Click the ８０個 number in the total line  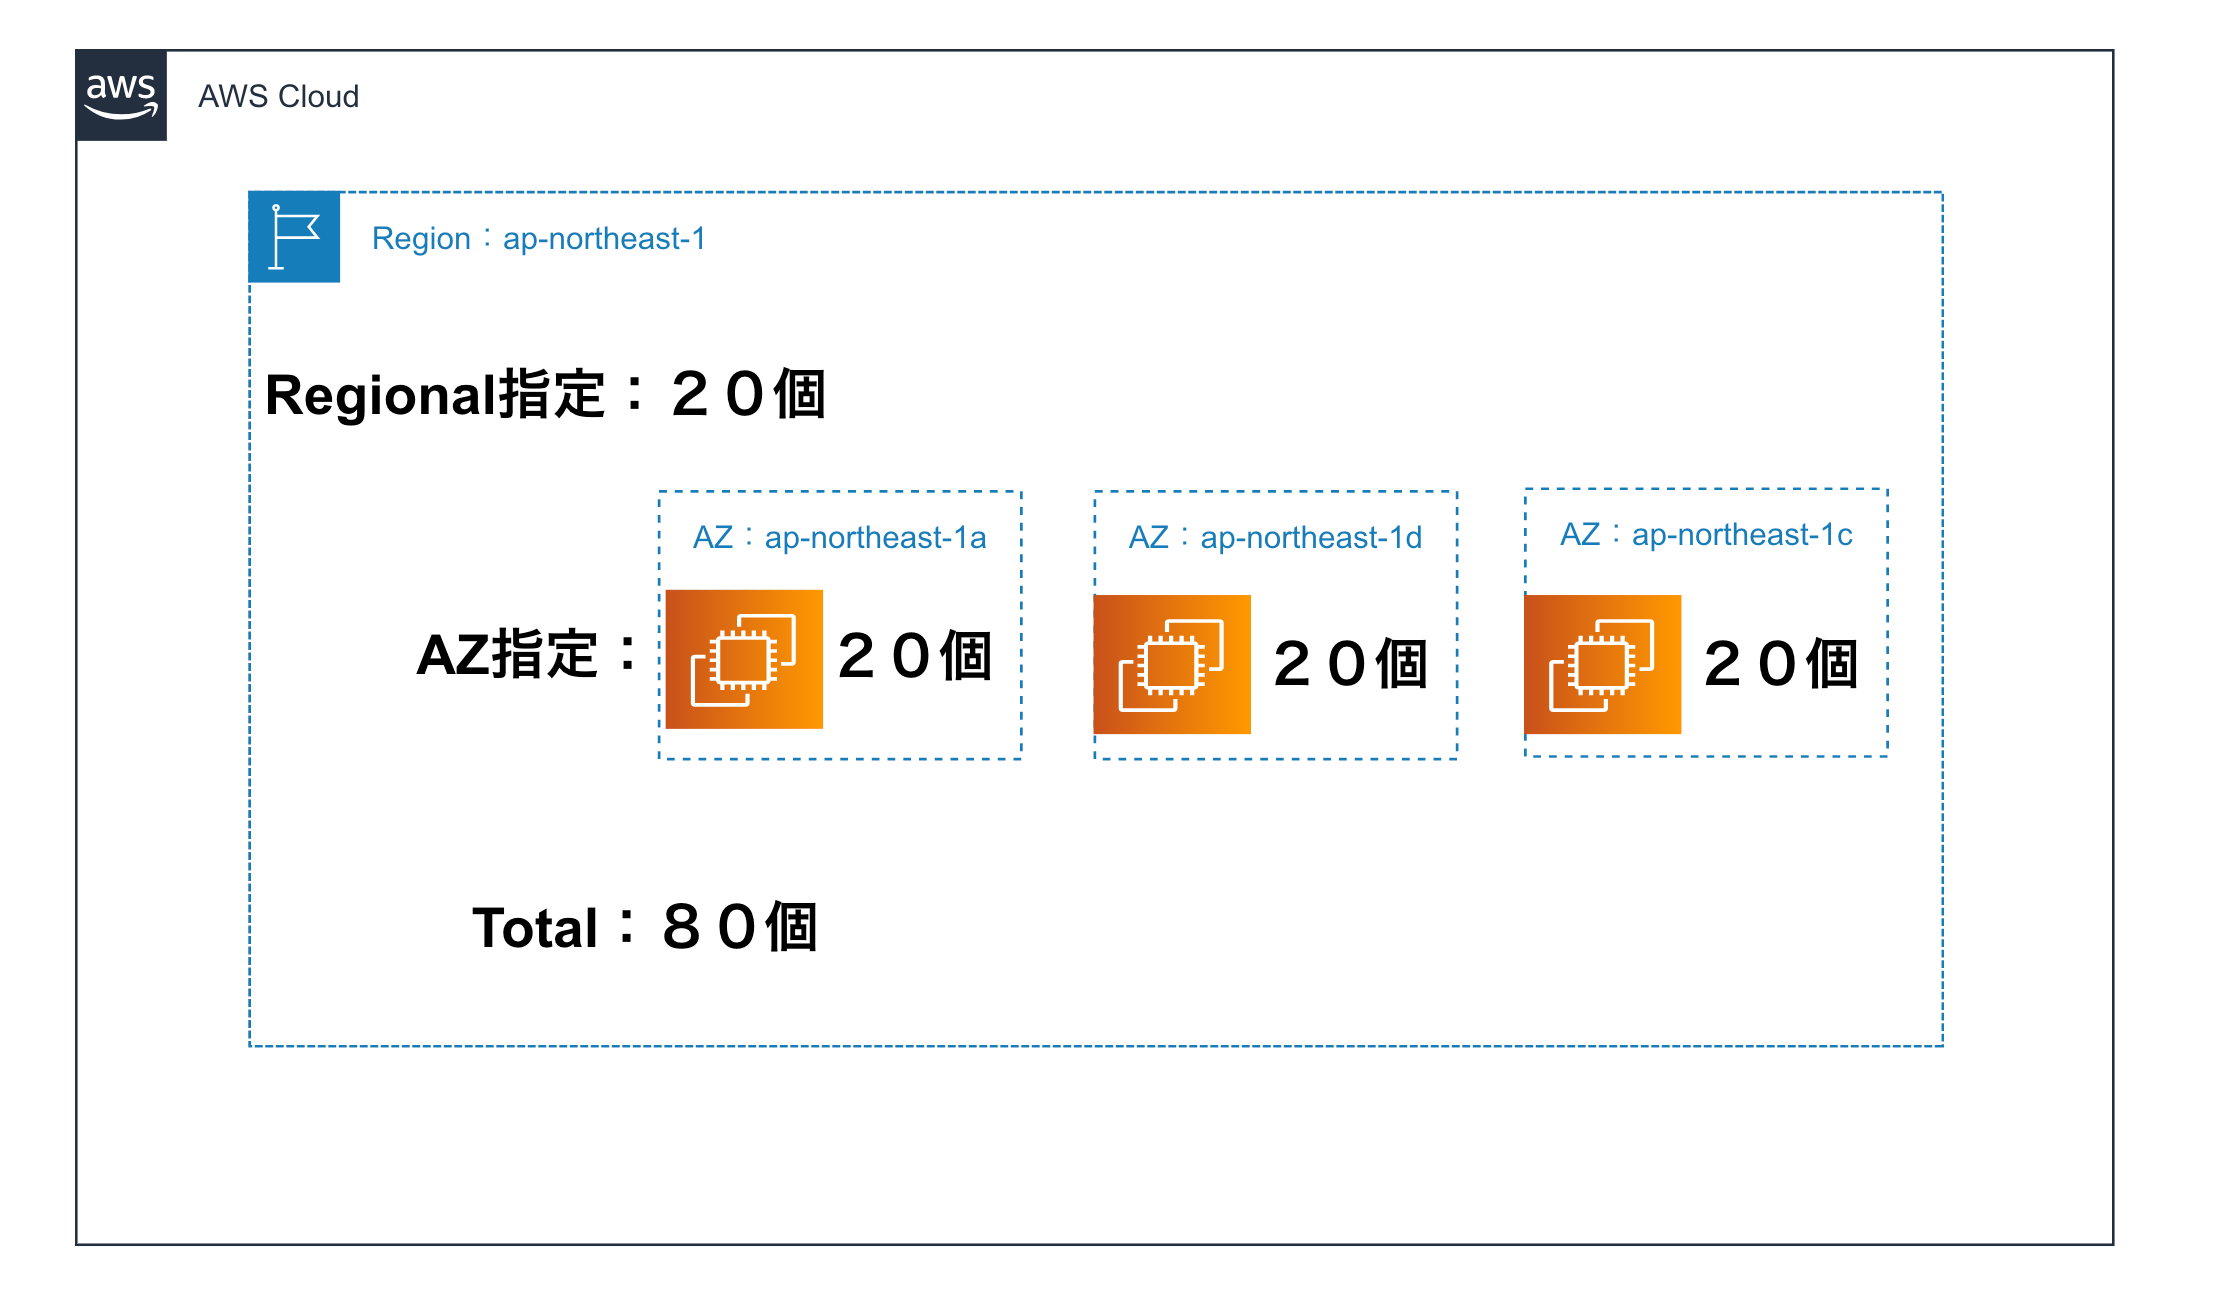tap(739, 928)
